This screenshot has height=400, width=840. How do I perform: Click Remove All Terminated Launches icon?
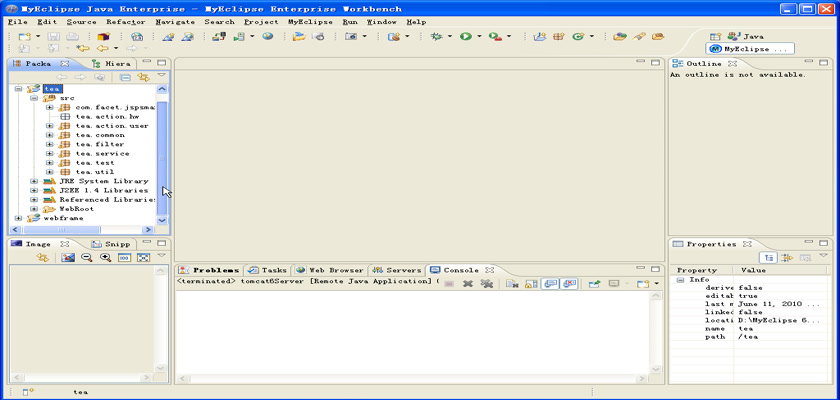tap(486, 284)
